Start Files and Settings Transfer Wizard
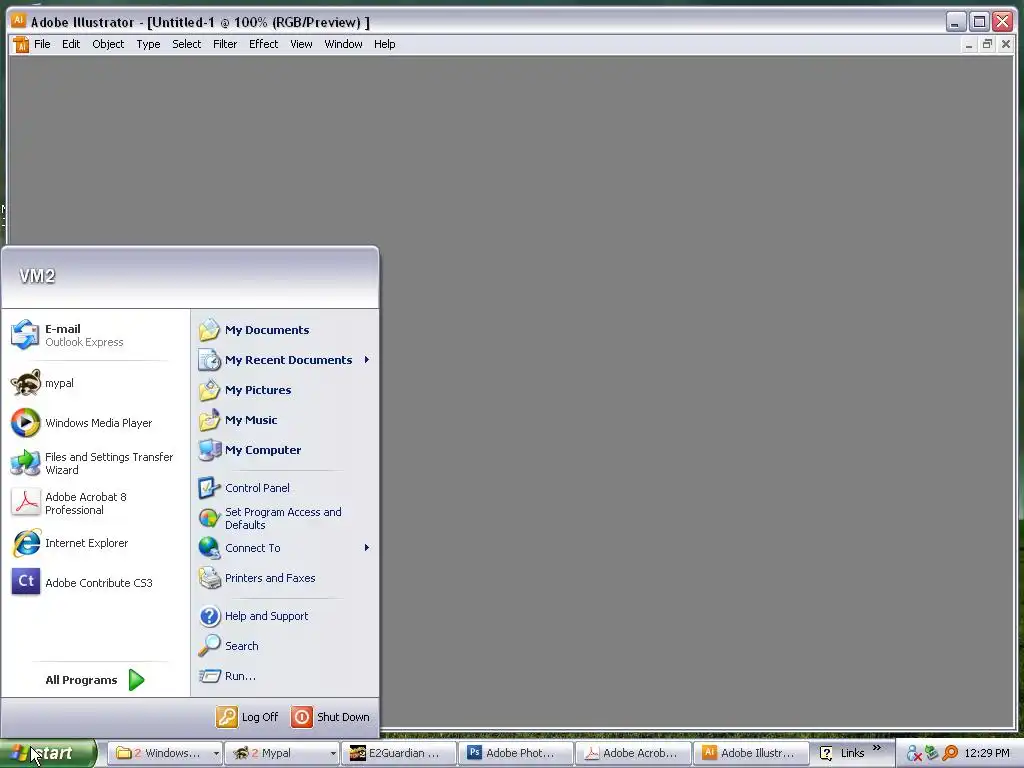Image resolution: width=1024 pixels, height=768 pixels. click(x=95, y=463)
